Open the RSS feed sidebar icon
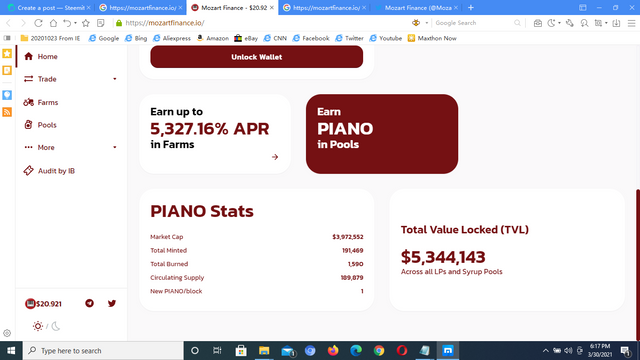This screenshot has width=640, height=360. (x=7, y=112)
